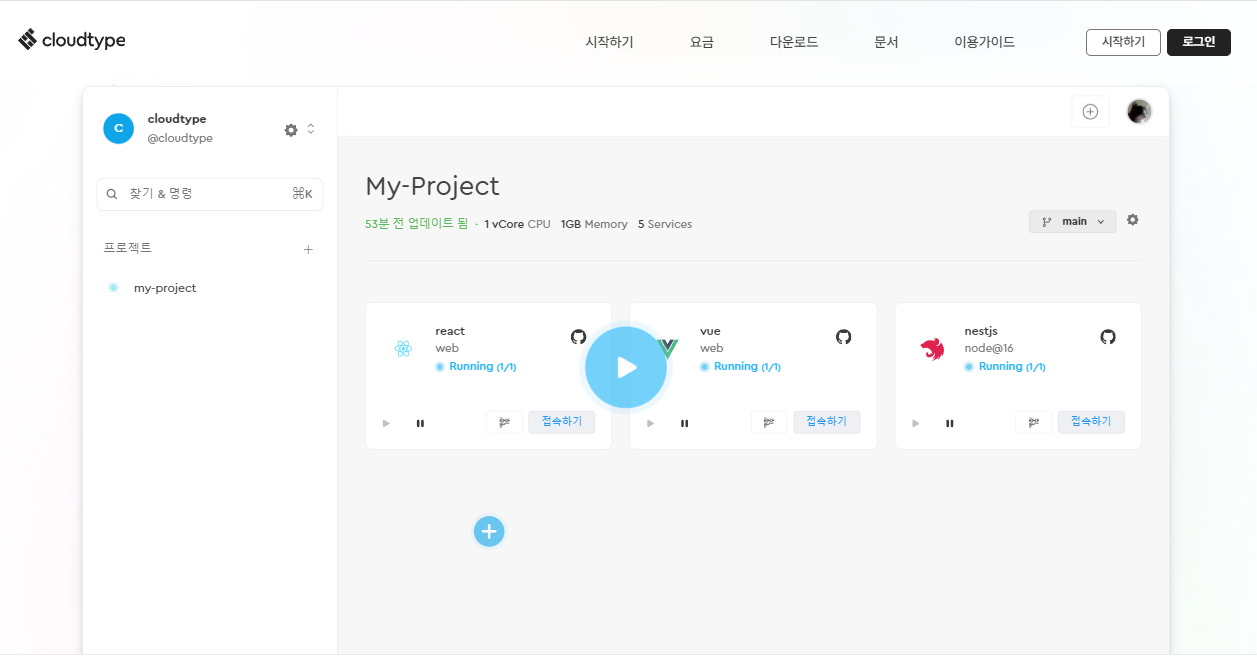The height and width of the screenshot is (667, 1257).
Task: Open the GitHub repository icon on the nestjs card
Action: pyautogui.click(x=1107, y=337)
